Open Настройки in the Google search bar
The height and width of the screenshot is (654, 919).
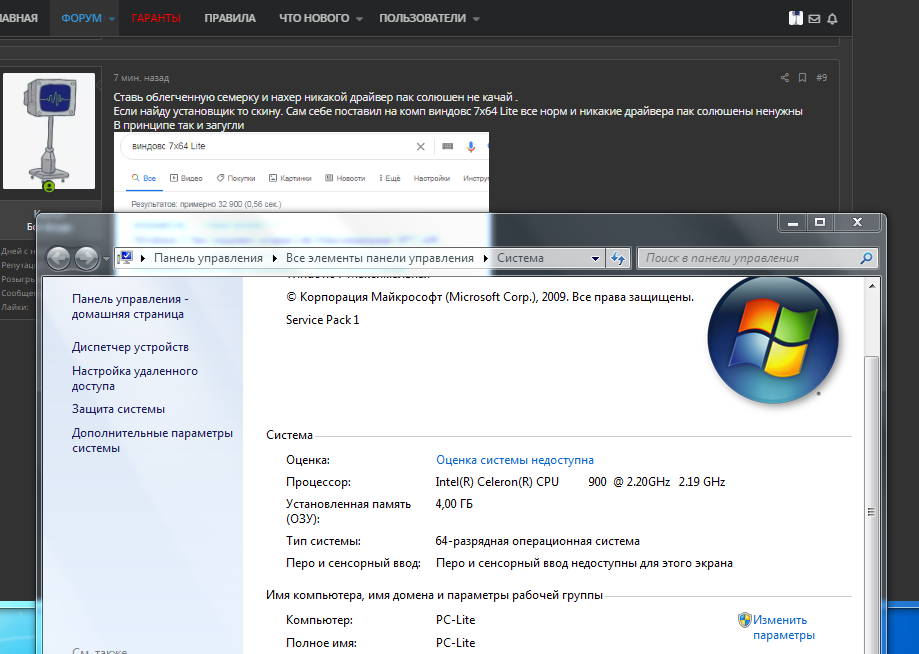click(431, 178)
